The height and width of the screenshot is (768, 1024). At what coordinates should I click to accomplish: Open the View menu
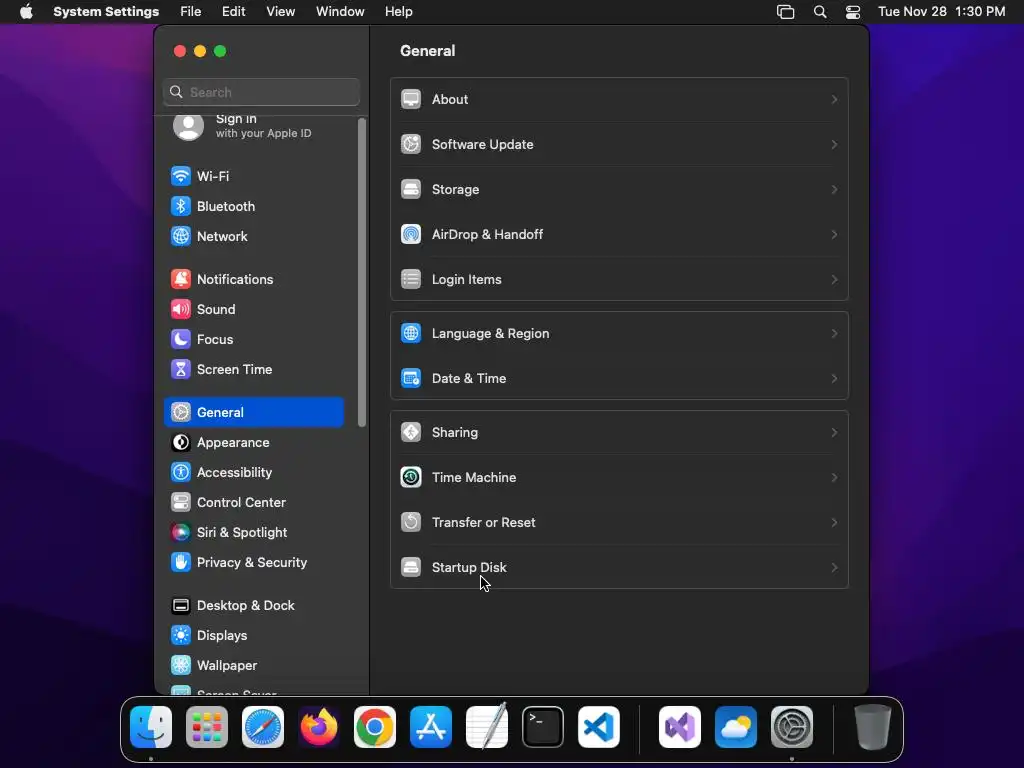pos(280,12)
